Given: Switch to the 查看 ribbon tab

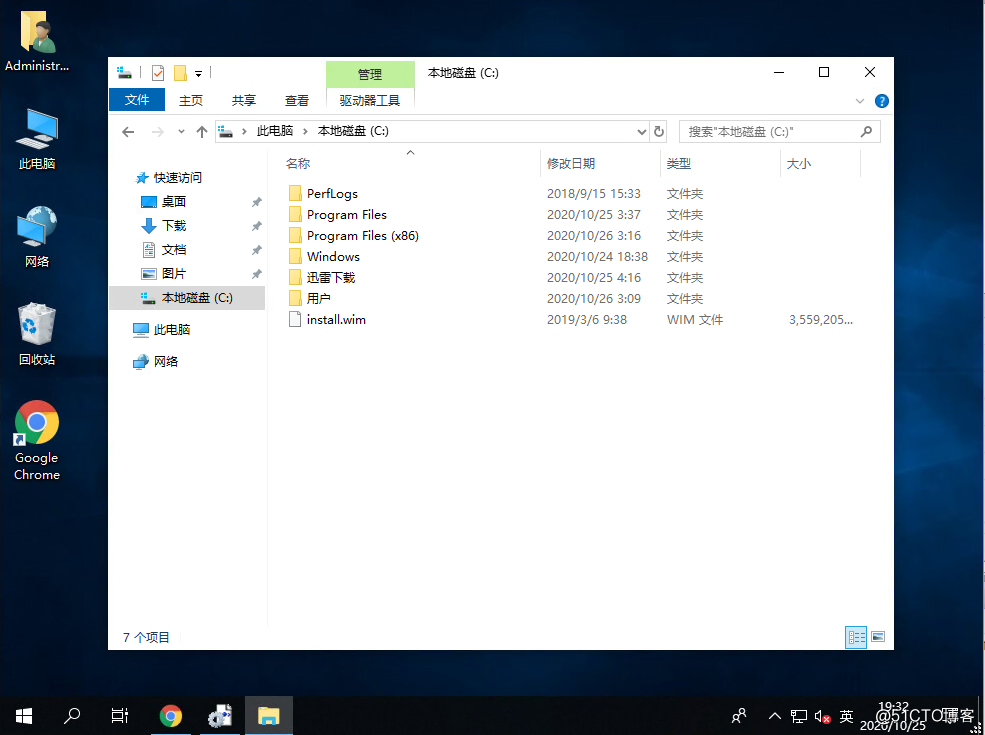Looking at the screenshot, I should 296,100.
